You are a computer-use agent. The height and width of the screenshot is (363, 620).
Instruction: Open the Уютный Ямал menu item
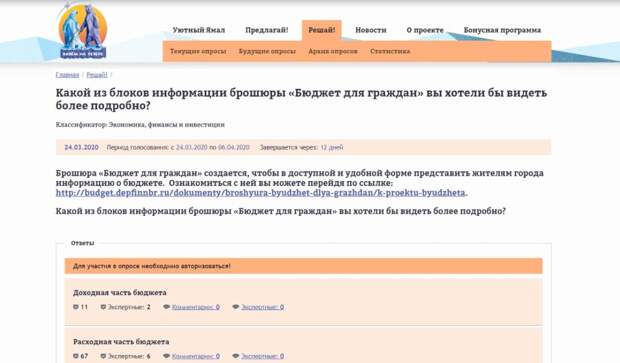(198, 30)
